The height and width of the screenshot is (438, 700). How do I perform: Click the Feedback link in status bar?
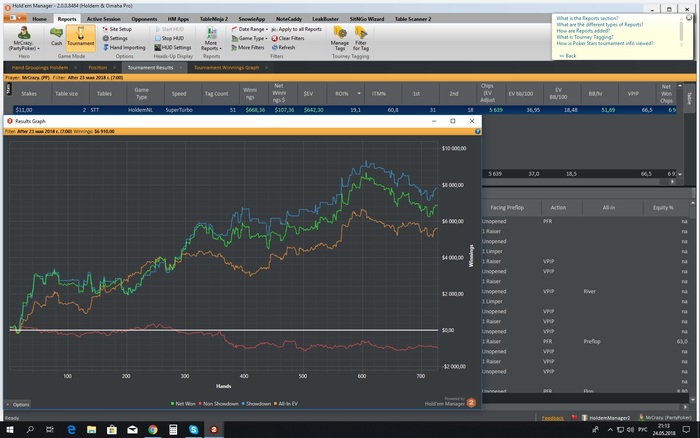[x=552, y=418]
